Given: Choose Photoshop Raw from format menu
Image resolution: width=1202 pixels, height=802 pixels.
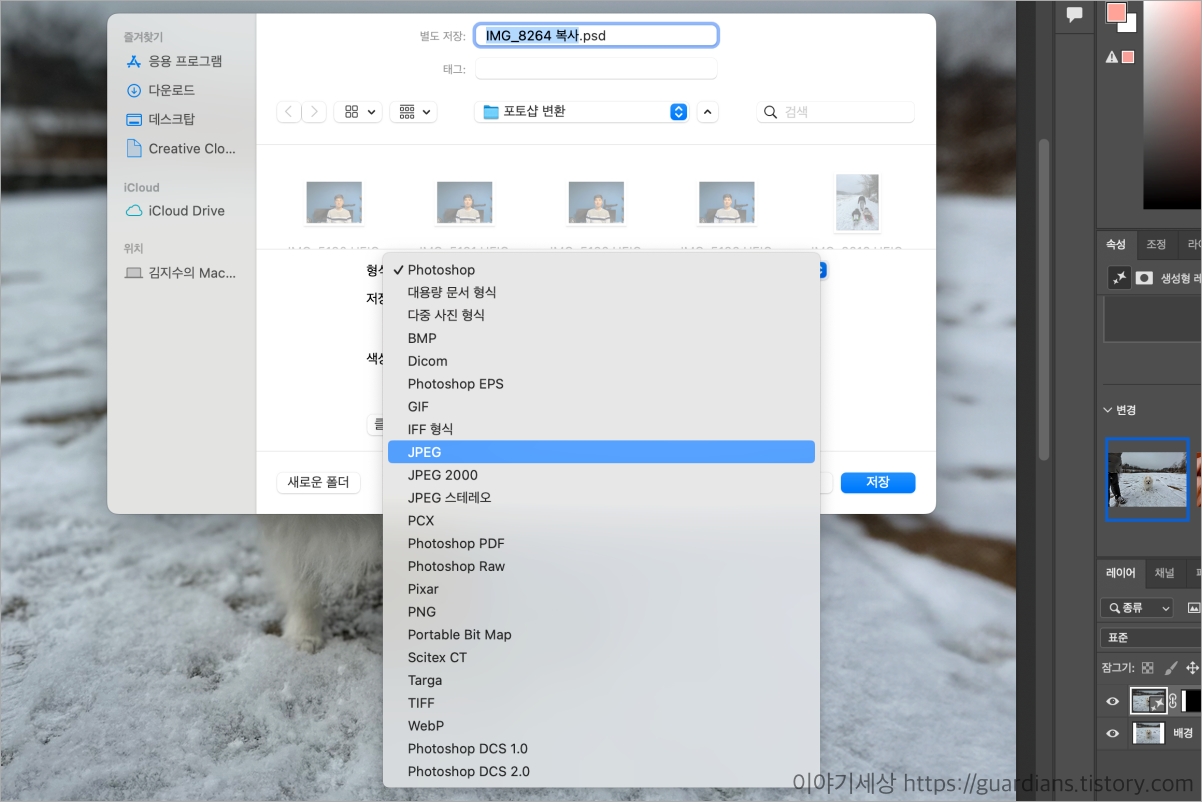Looking at the screenshot, I should [601, 566].
